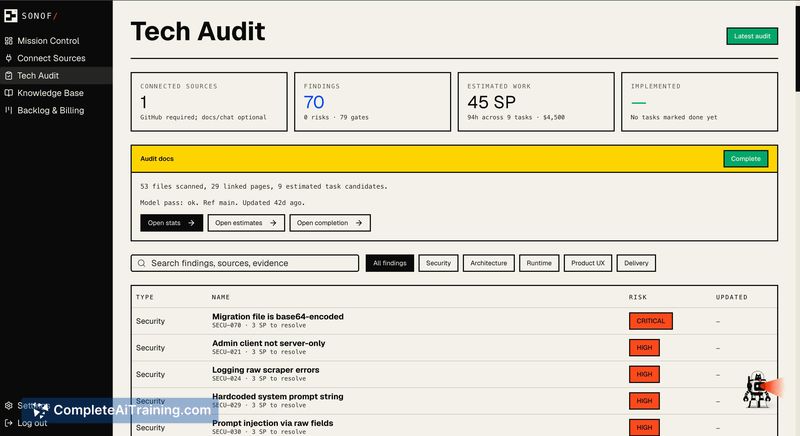800x436 pixels.
Task: Click Open estimates button
Action: [246, 223]
